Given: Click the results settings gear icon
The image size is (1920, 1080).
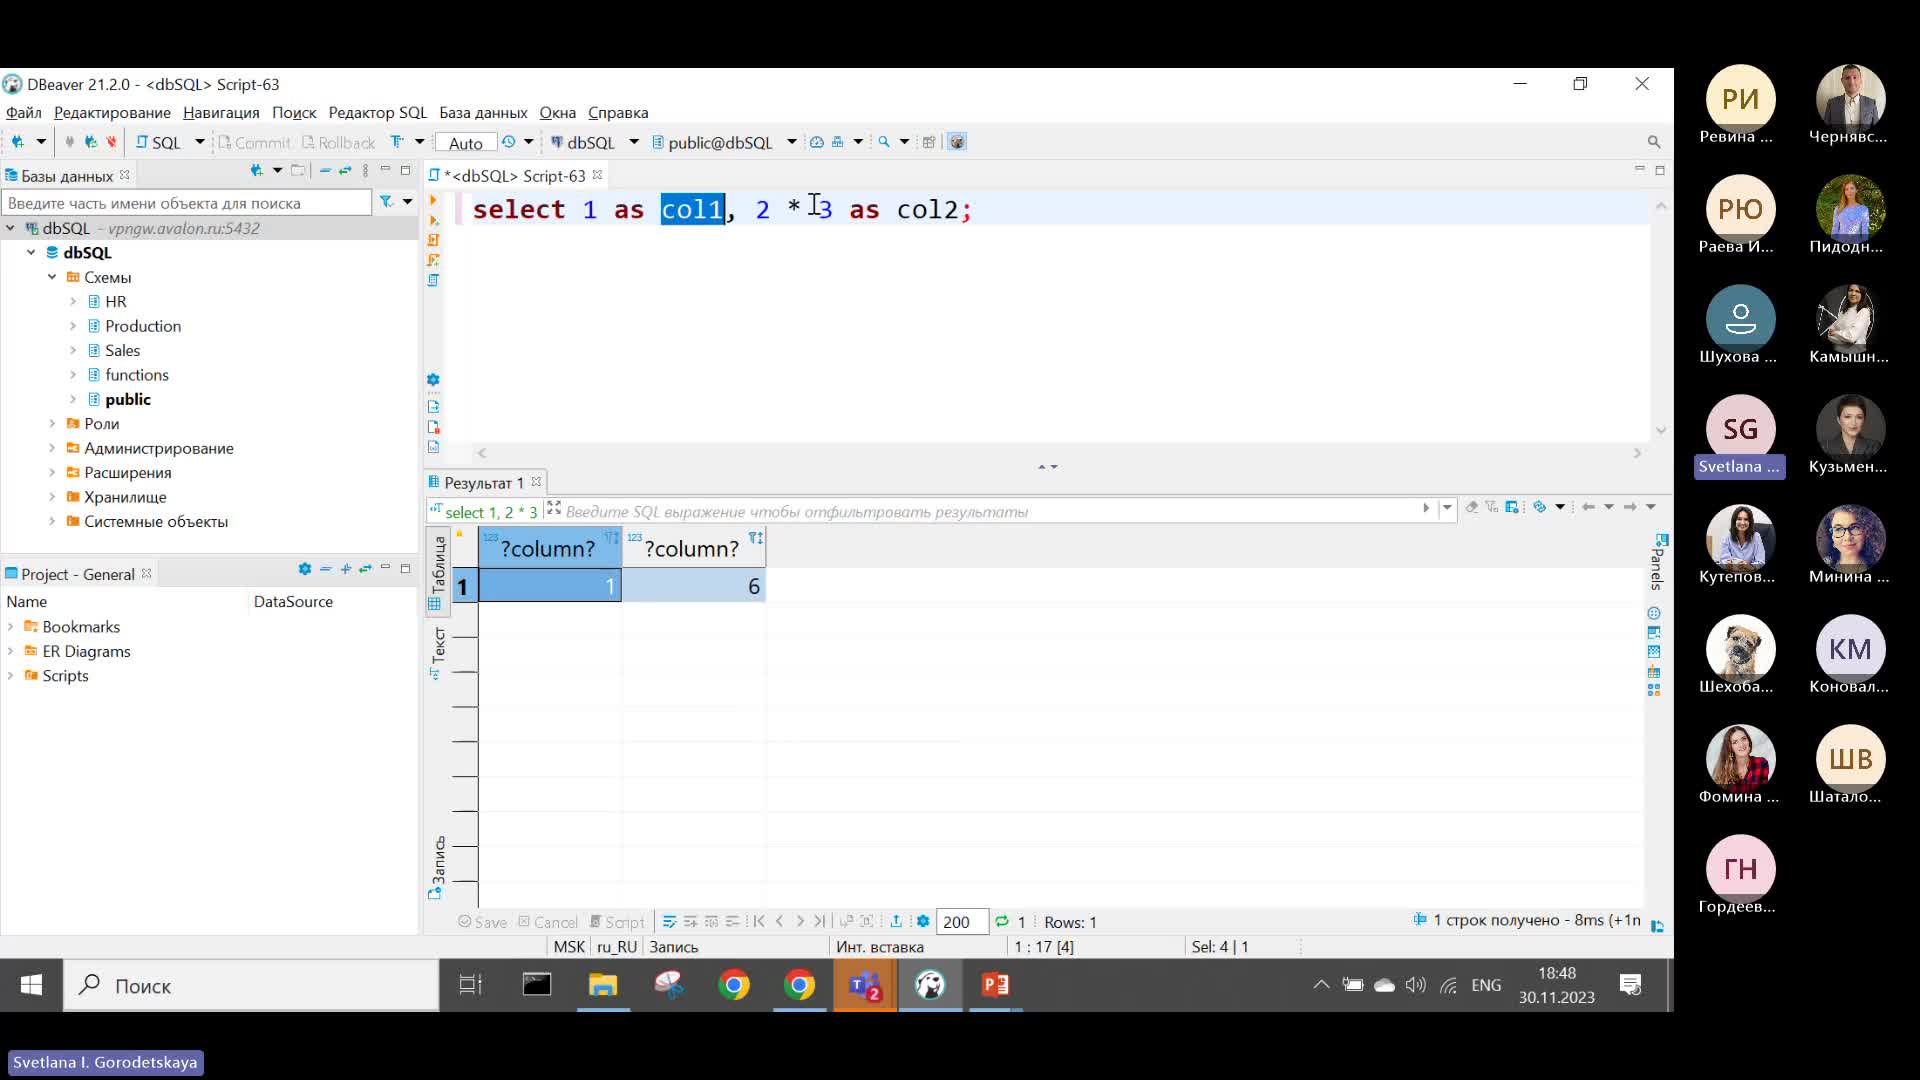Looking at the screenshot, I should 923,922.
